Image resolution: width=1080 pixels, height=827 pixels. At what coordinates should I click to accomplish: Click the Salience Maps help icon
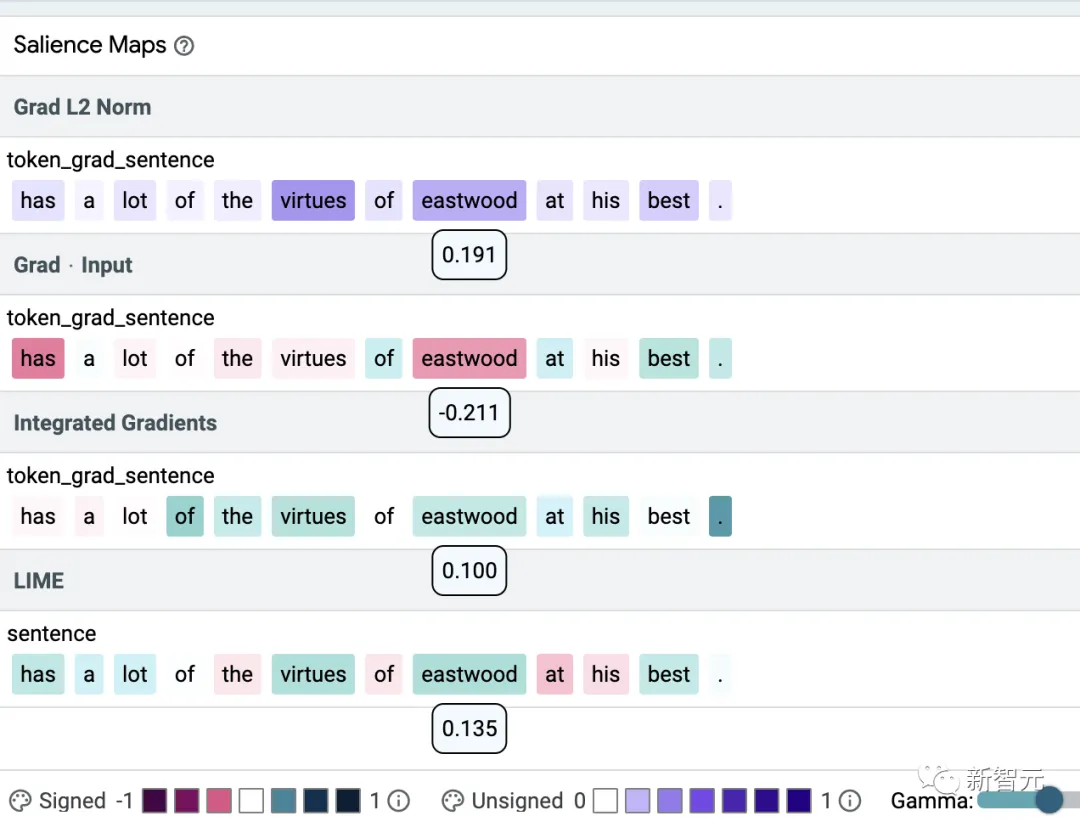[184, 46]
